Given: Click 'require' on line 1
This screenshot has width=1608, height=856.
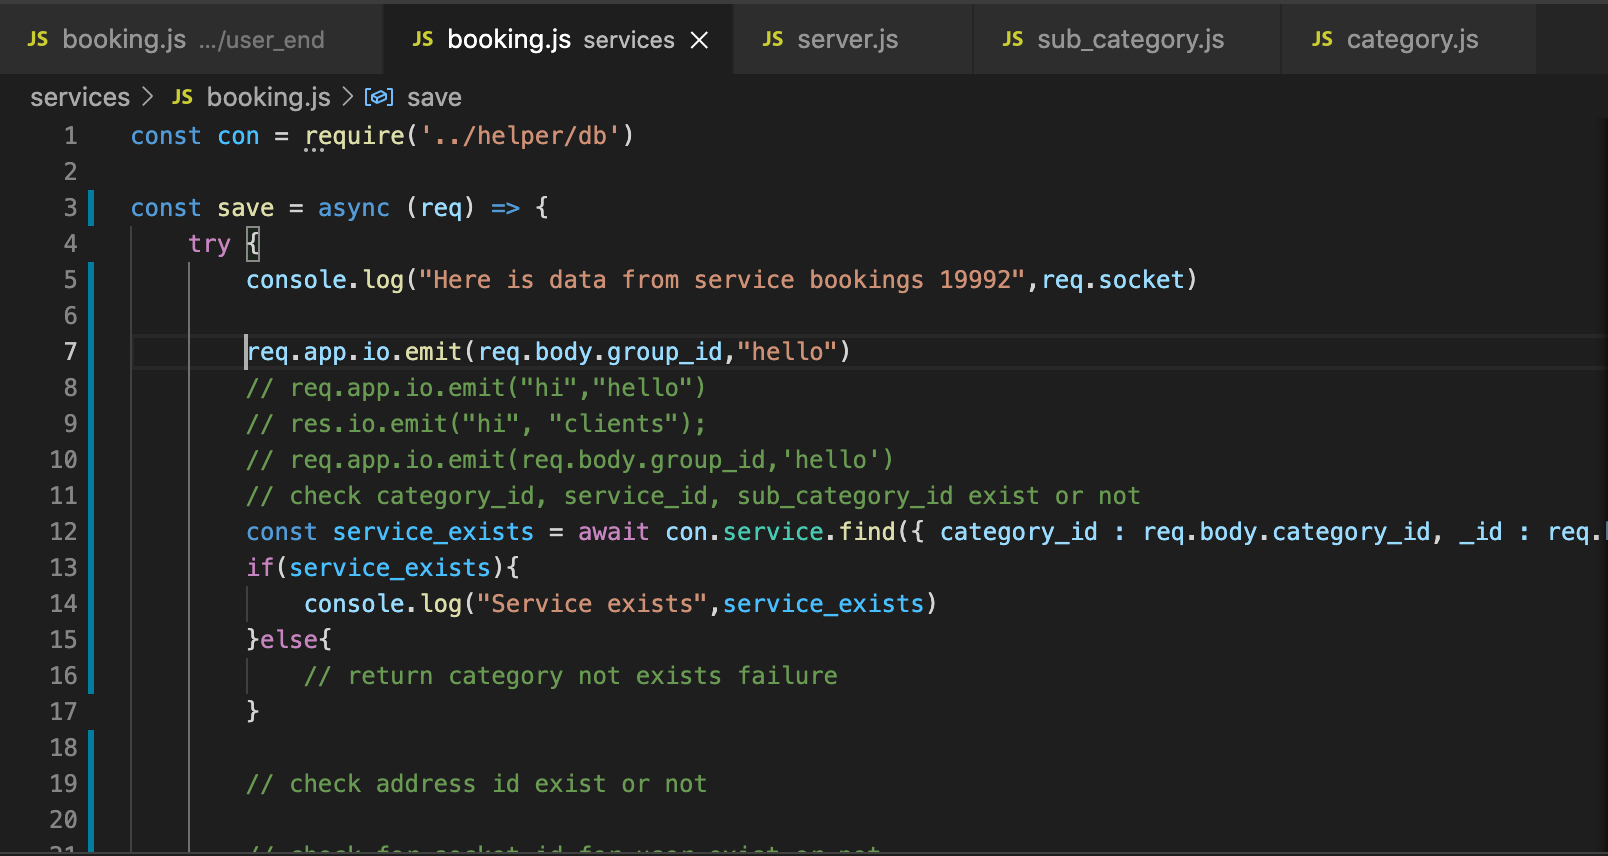Looking at the screenshot, I should point(354,136).
